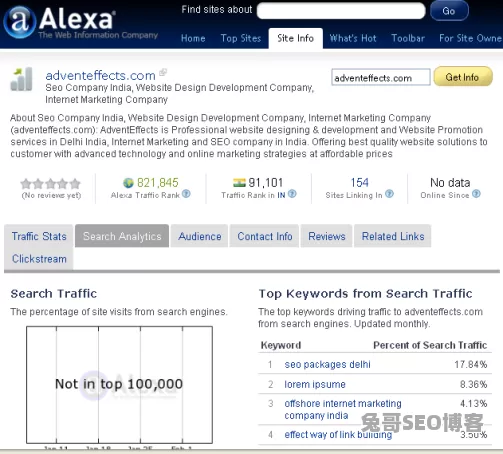Go to the Home menu item

[193, 38]
